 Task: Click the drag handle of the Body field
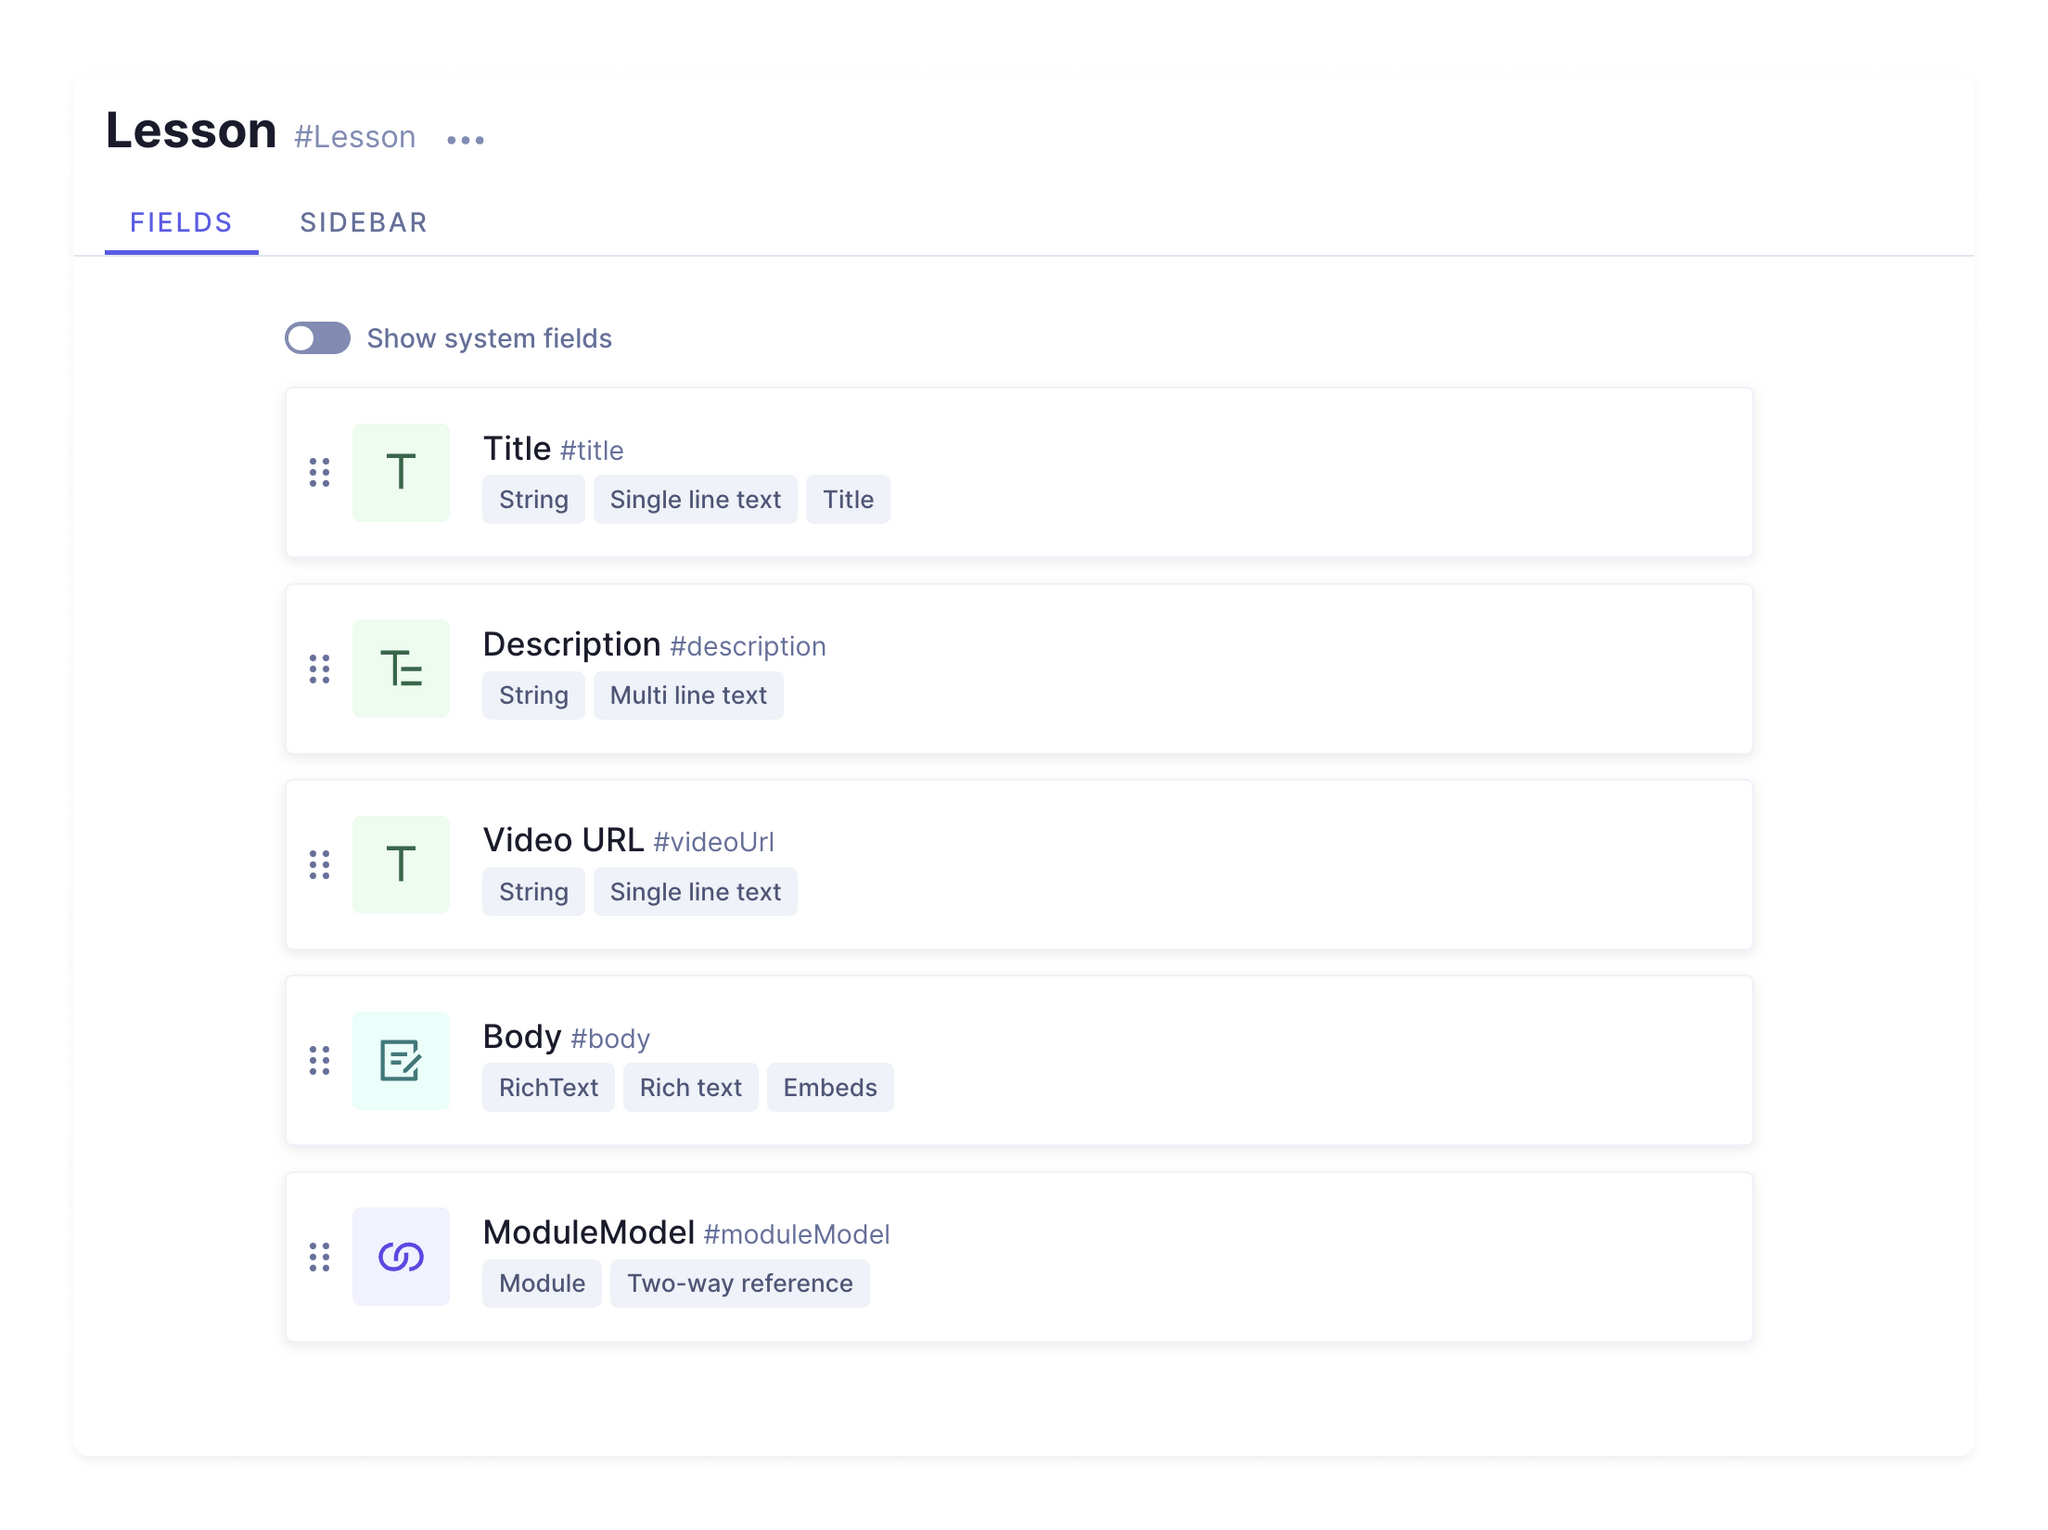pos(319,1060)
